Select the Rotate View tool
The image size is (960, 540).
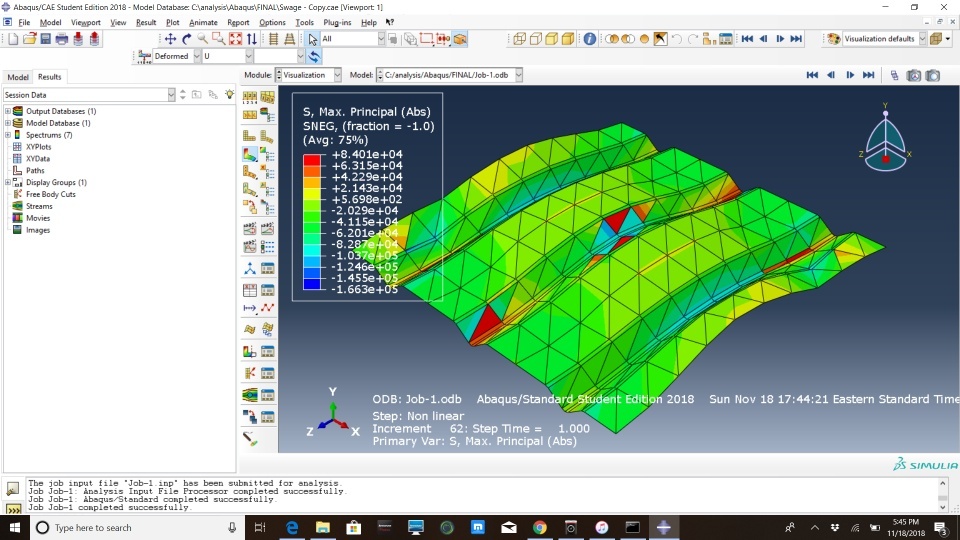pos(186,39)
